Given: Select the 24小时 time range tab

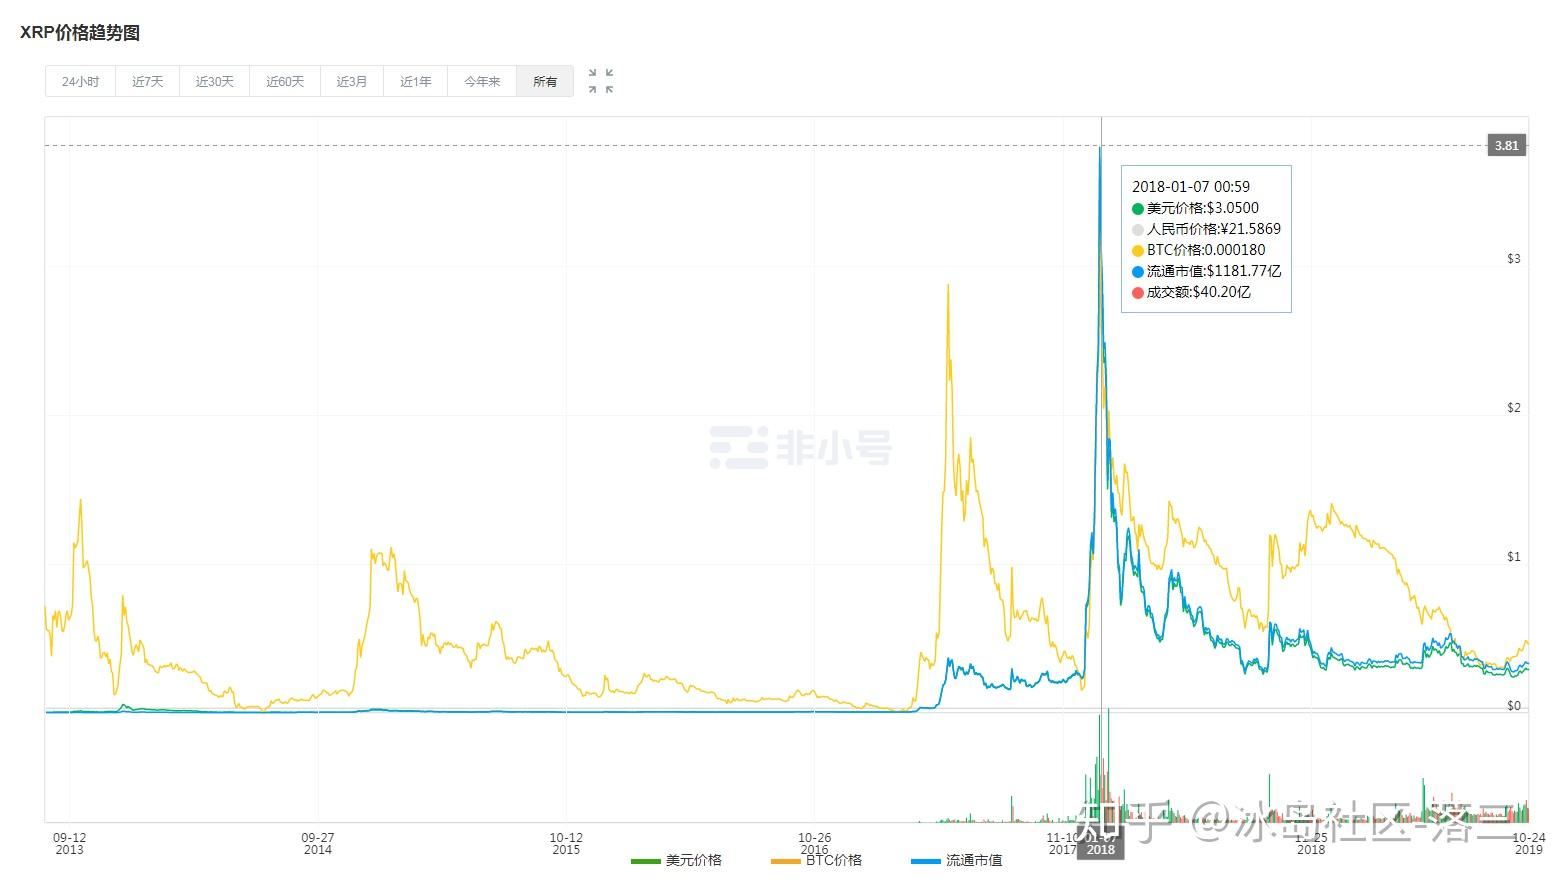Looking at the screenshot, I should pyautogui.click(x=80, y=81).
